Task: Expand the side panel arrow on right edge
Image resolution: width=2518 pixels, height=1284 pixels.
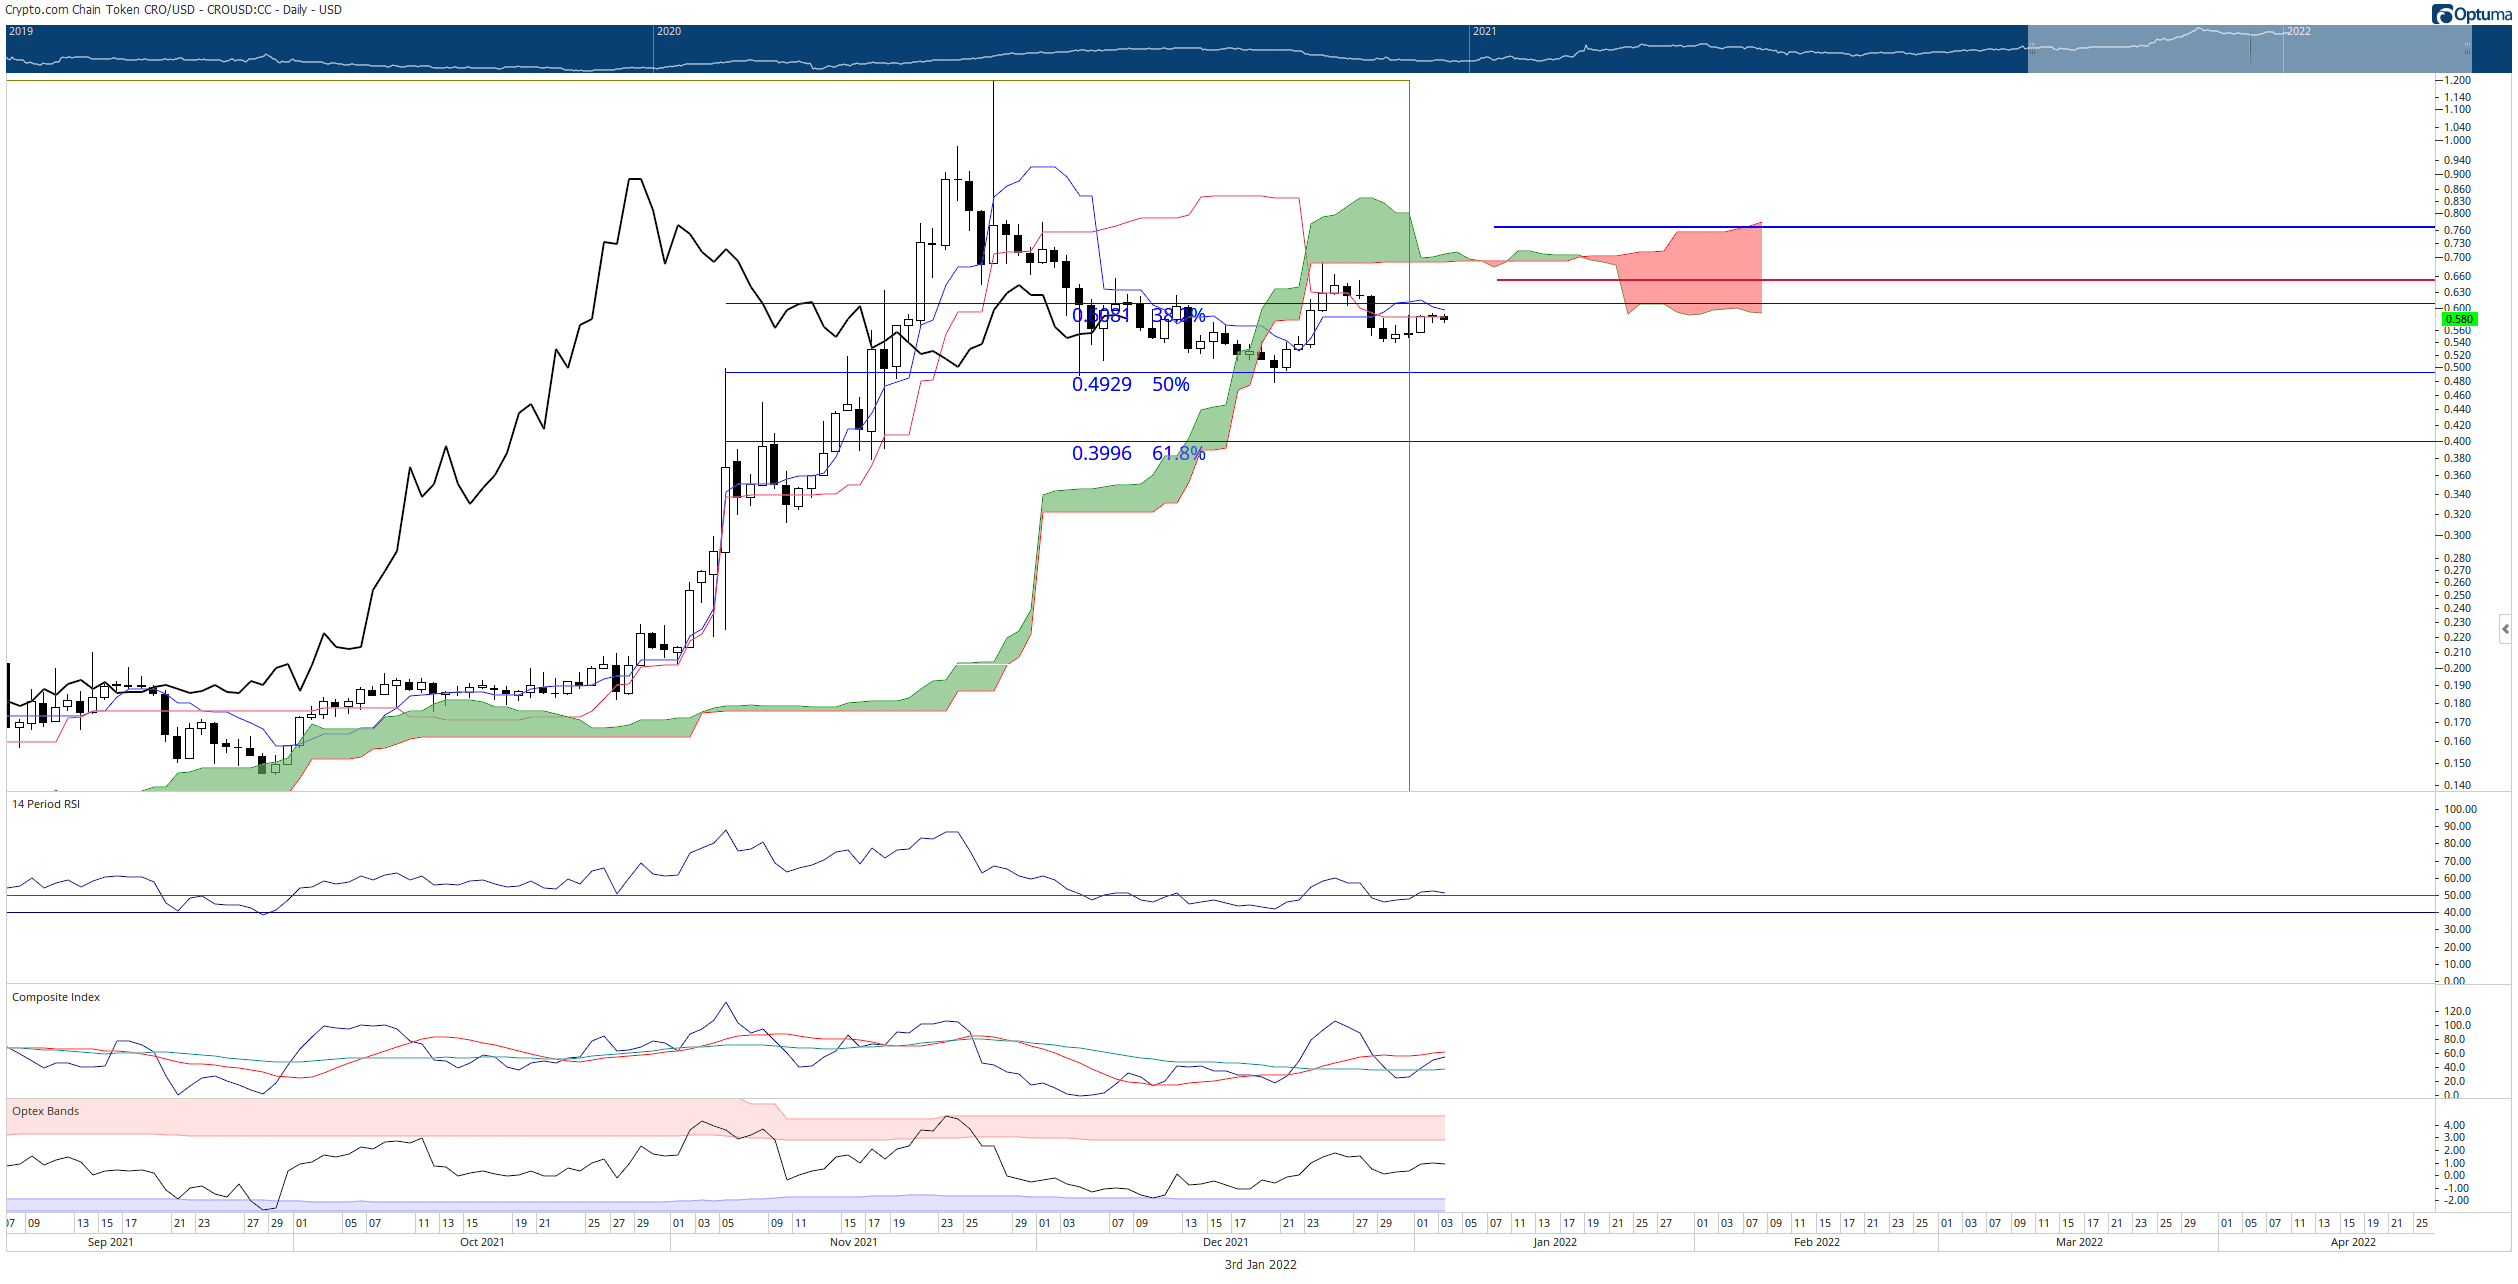Action: pyautogui.click(x=2505, y=629)
